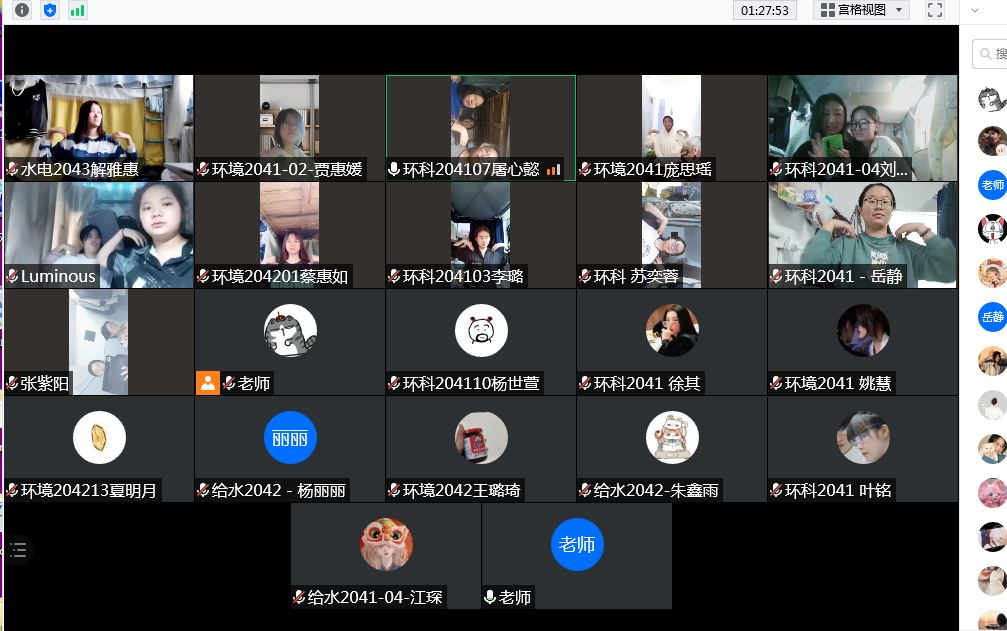Click the unmuted microphone icon on bottom 老师 tile

[x=490, y=597]
